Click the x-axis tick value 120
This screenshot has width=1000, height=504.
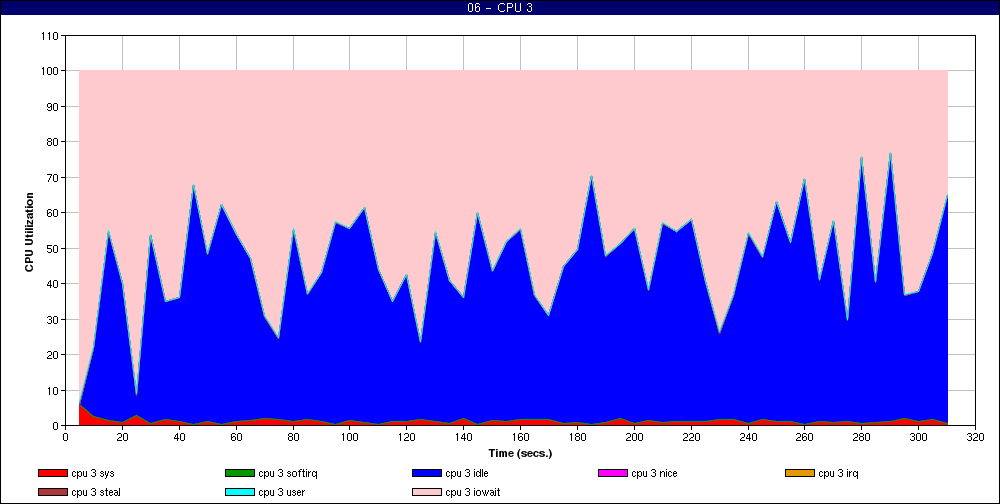click(406, 437)
